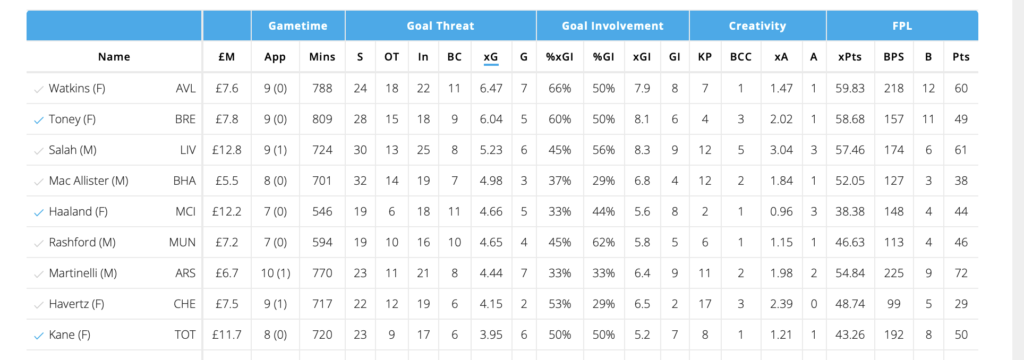Mark the Havertz row checkmark
1024x360 pixels.
tap(38, 304)
